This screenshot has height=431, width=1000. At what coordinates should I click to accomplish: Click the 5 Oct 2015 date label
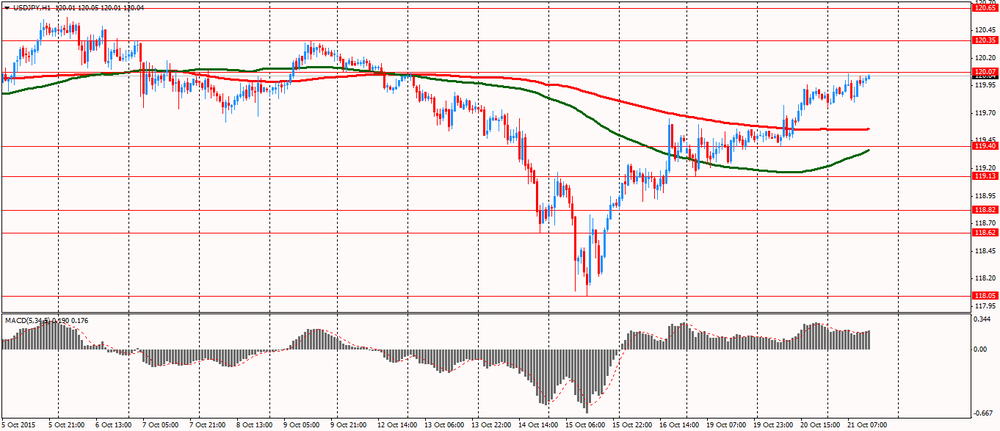pyautogui.click(x=16, y=423)
